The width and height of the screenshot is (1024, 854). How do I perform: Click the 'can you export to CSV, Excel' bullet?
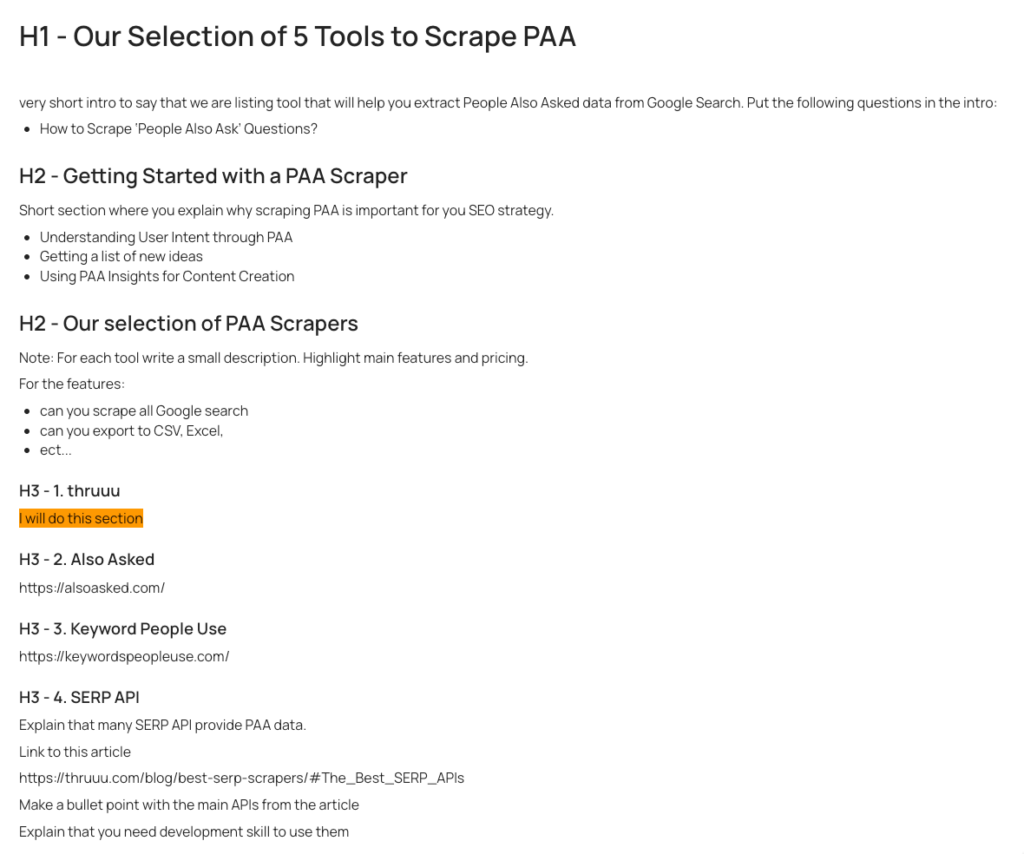(x=131, y=430)
